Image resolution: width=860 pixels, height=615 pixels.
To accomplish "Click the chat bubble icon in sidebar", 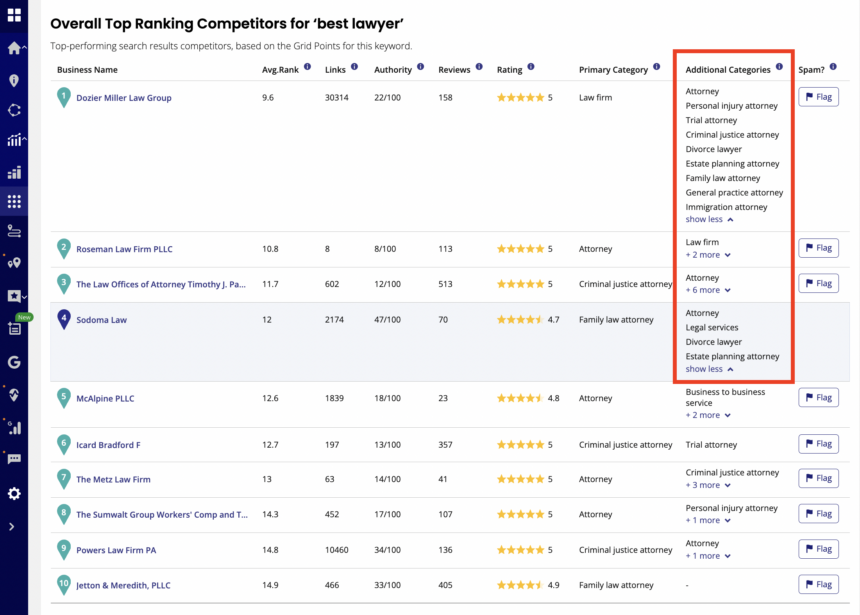I will (x=14, y=459).
